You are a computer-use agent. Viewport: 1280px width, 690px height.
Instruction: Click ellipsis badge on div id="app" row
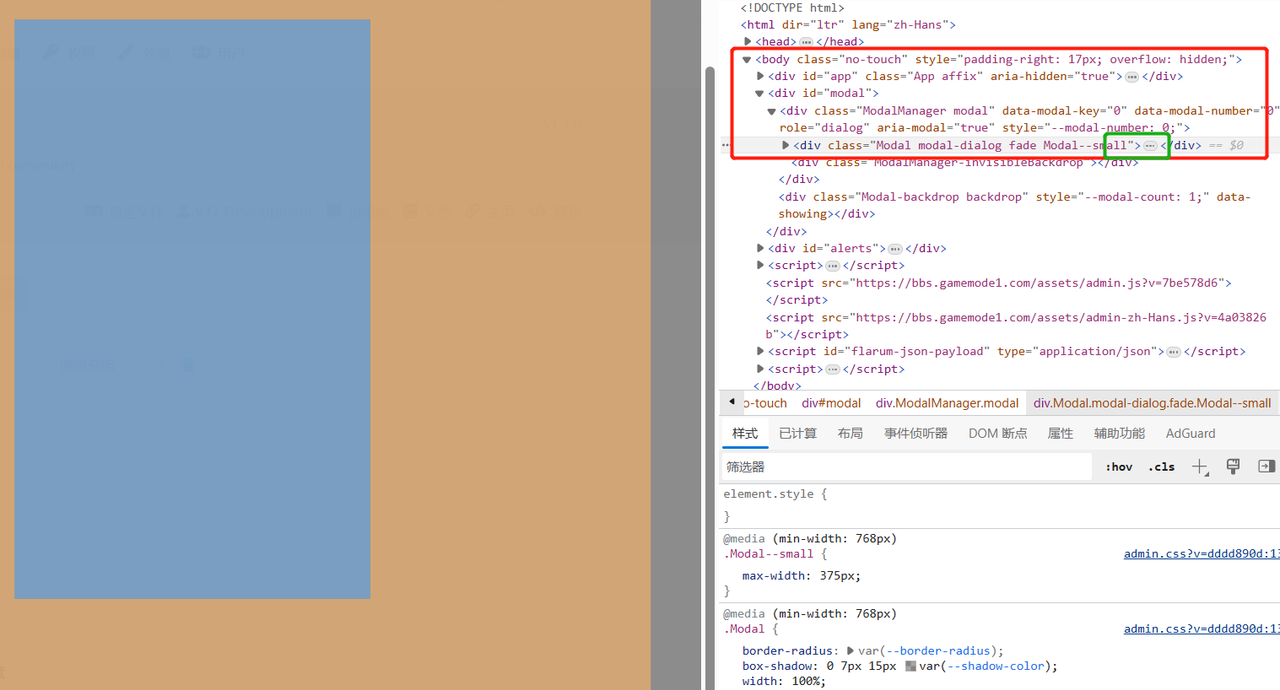tap(1132, 77)
